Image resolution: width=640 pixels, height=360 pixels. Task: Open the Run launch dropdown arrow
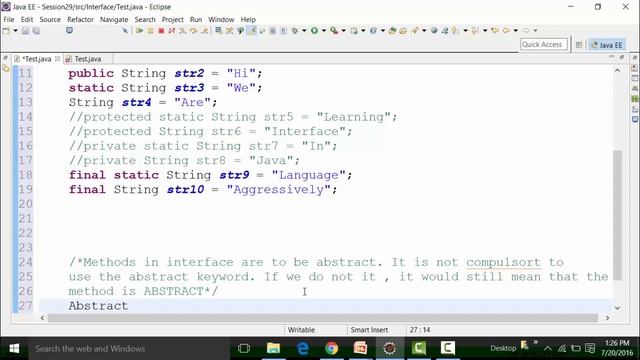324,31
